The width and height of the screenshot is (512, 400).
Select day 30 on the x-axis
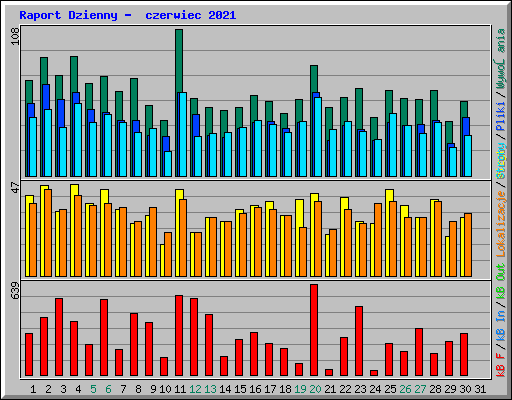click(465, 389)
